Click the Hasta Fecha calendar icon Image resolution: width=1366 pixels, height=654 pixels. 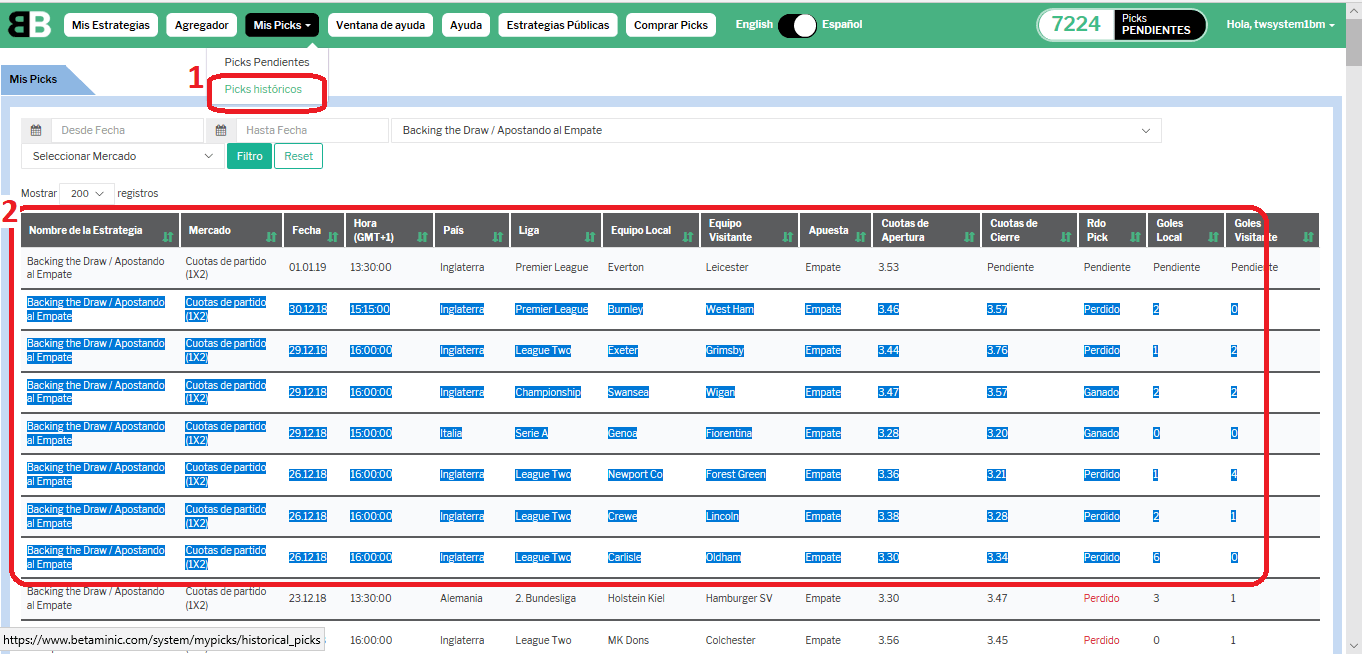tap(221, 130)
